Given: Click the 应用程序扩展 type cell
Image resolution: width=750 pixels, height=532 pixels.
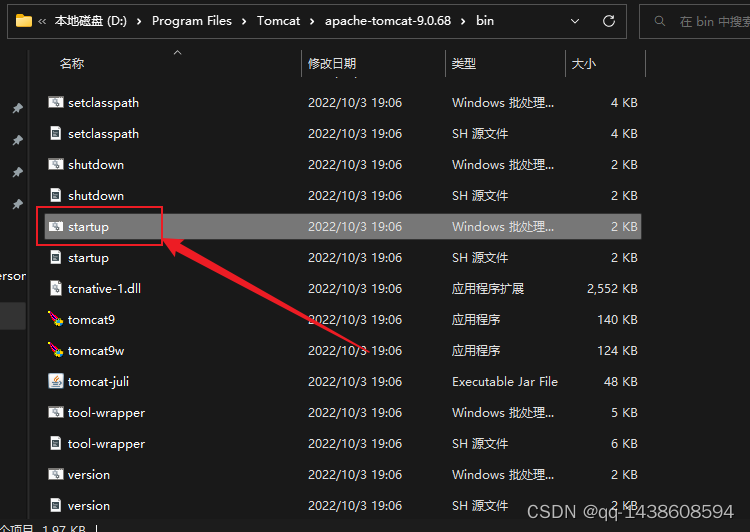Looking at the screenshot, I should [x=488, y=288].
